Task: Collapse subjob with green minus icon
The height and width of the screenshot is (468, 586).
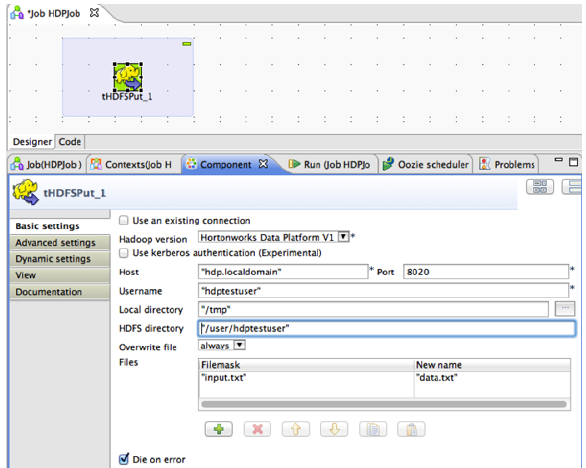Action: pyautogui.click(x=186, y=44)
